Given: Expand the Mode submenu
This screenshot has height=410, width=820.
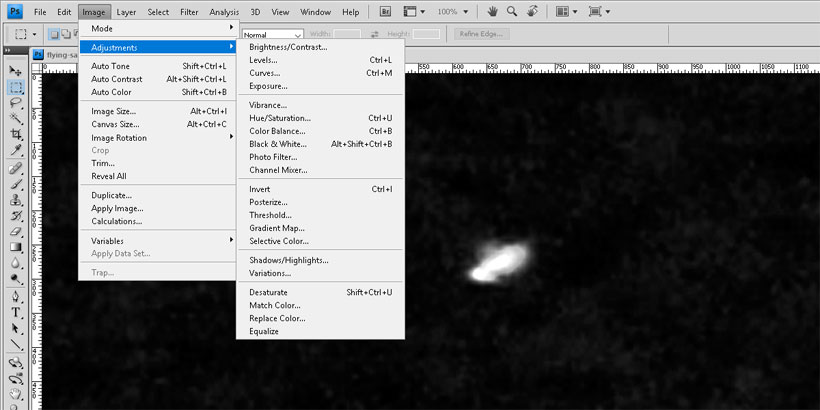Looking at the screenshot, I should pyautogui.click(x=159, y=28).
